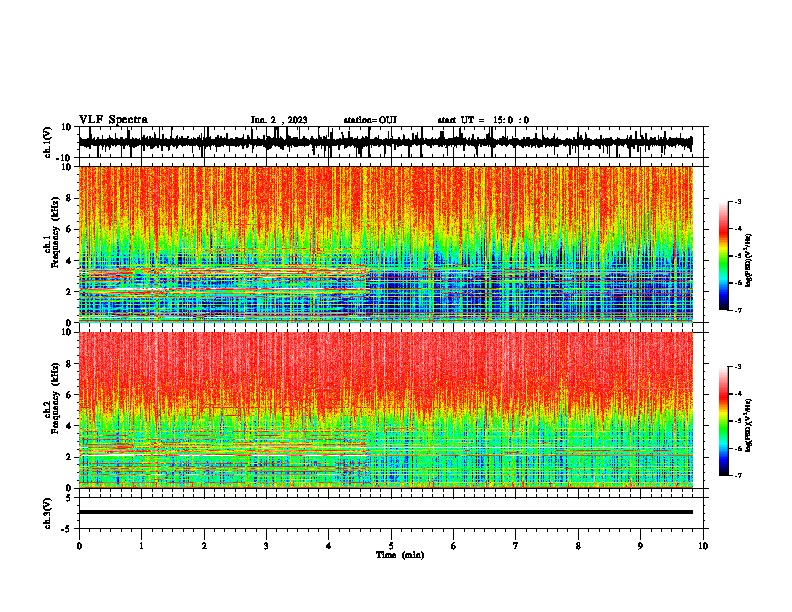Click the "Time (min)" axis label
792x612 pixels.
tap(400, 555)
